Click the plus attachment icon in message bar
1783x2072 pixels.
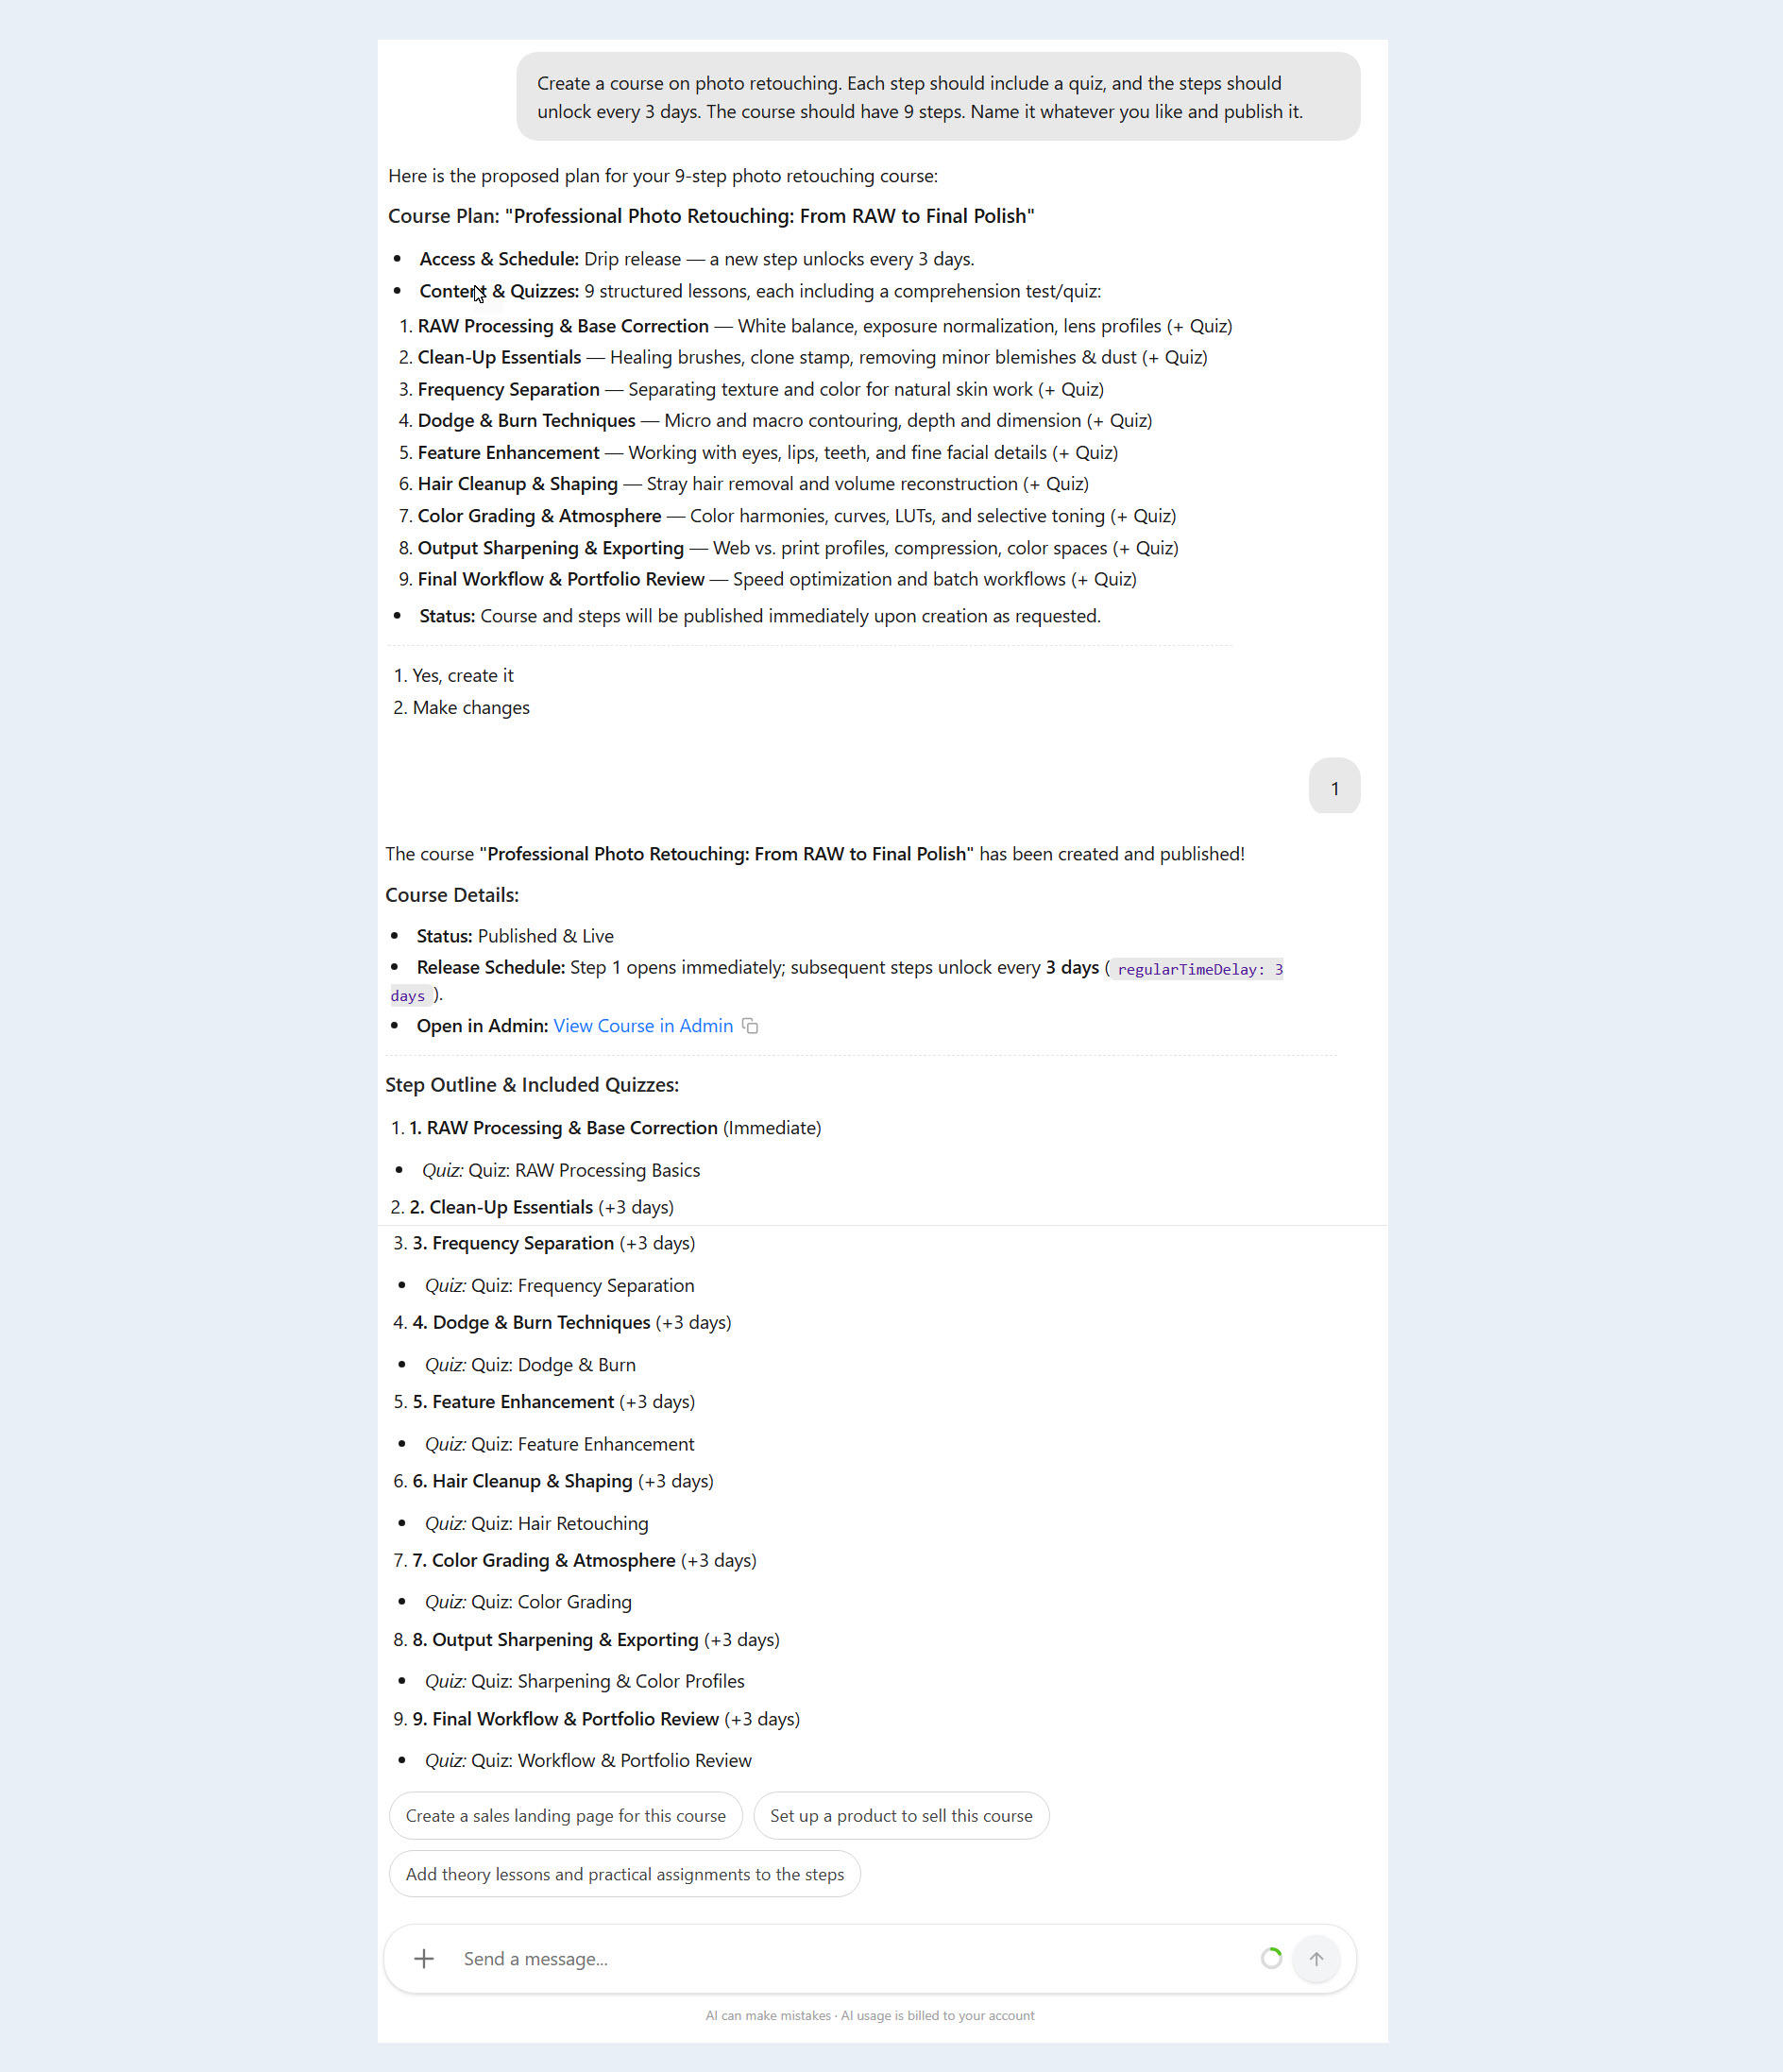424,1958
